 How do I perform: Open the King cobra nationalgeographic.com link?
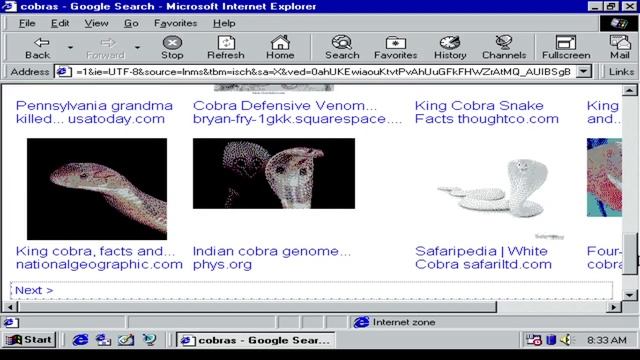click(x=99, y=258)
